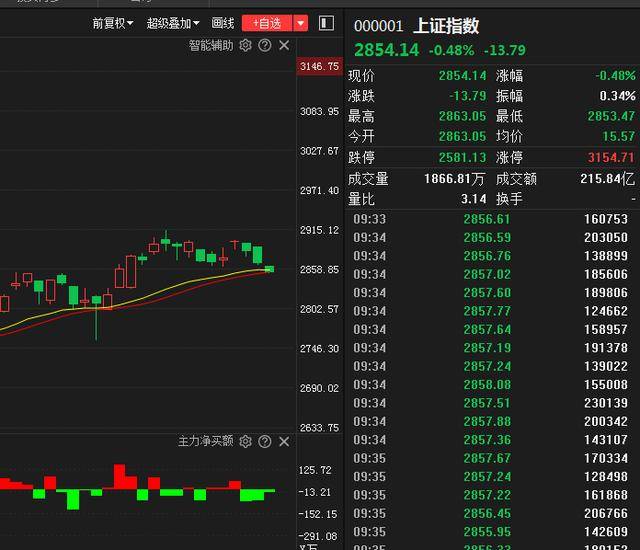Screen dimensions: 640x550
Task: Click the stock code 000001
Action: tap(378, 26)
